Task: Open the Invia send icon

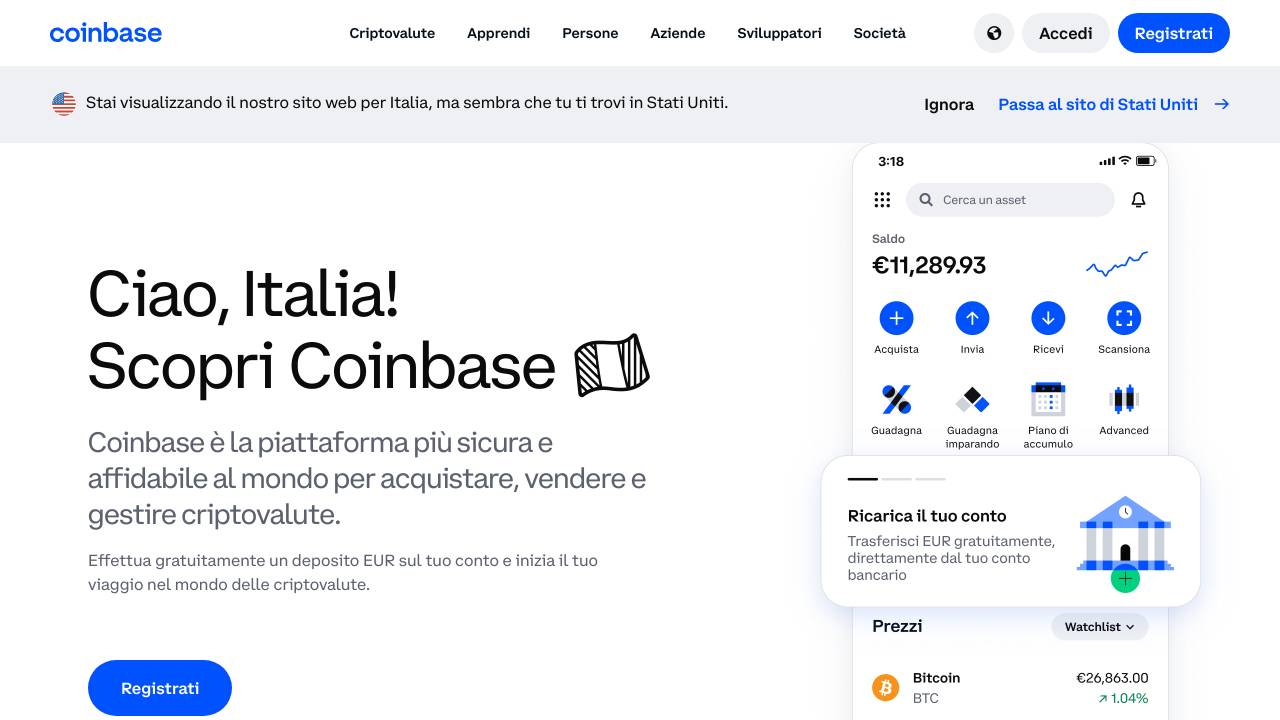Action: coord(972,318)
